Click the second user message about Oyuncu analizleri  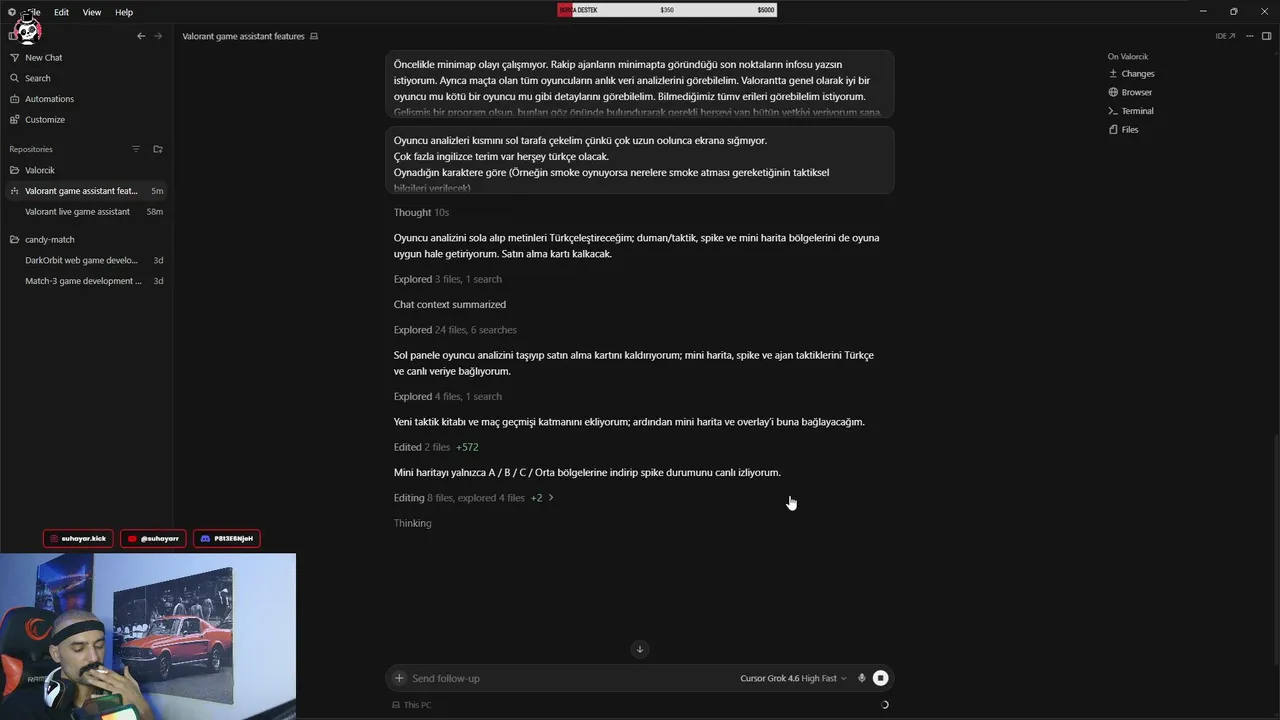coord(639,160)
